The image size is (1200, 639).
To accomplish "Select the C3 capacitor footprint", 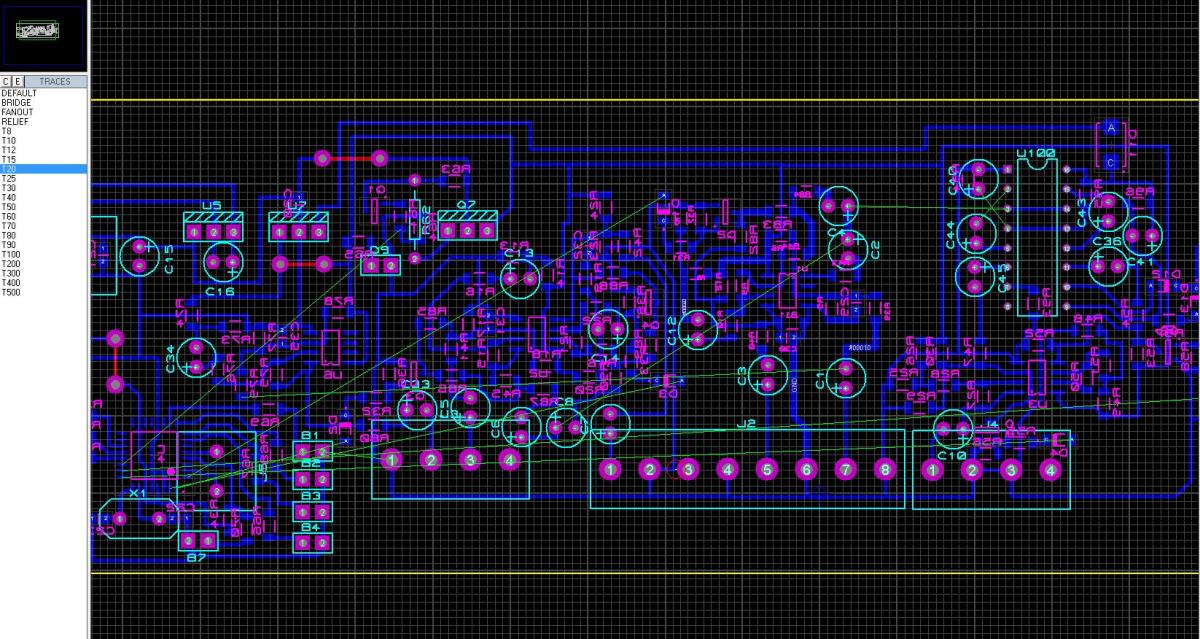I will coord(768,376).
